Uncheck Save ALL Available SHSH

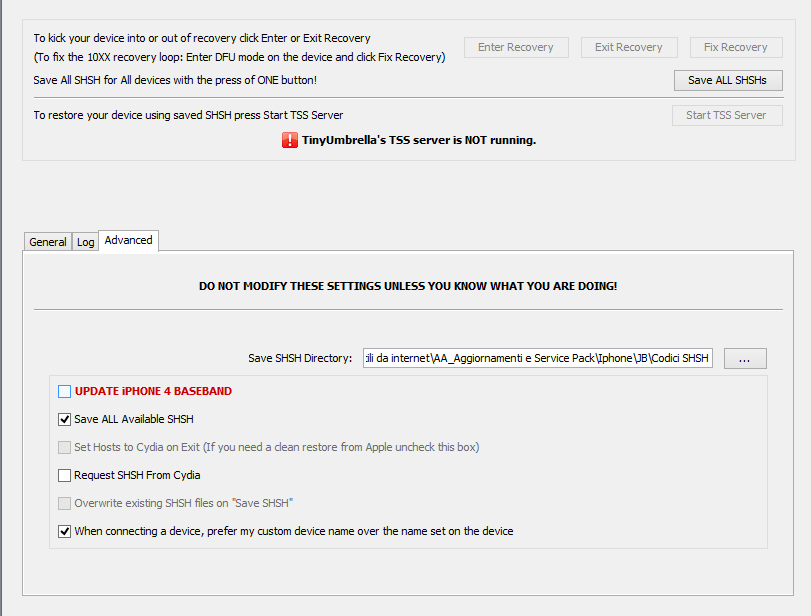[64, 419]
